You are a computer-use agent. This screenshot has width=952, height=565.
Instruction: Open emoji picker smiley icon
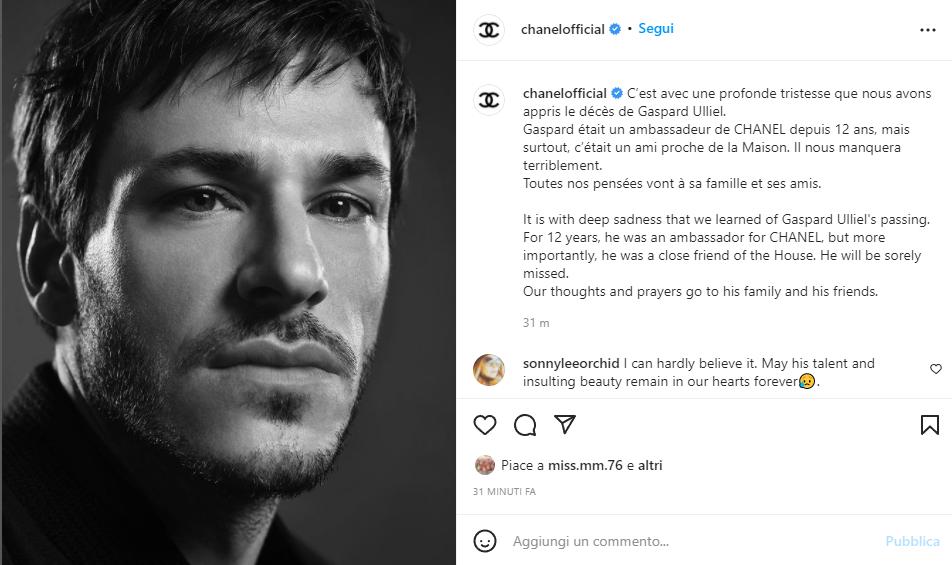[x=484, y=541]
